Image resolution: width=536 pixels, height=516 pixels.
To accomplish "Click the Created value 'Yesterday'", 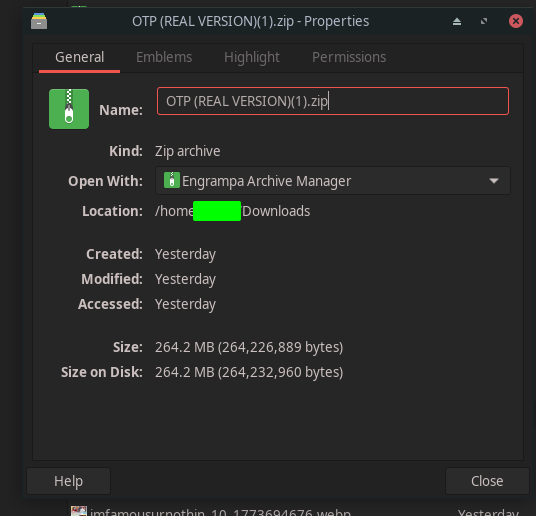I will click(x=185, y=254).
